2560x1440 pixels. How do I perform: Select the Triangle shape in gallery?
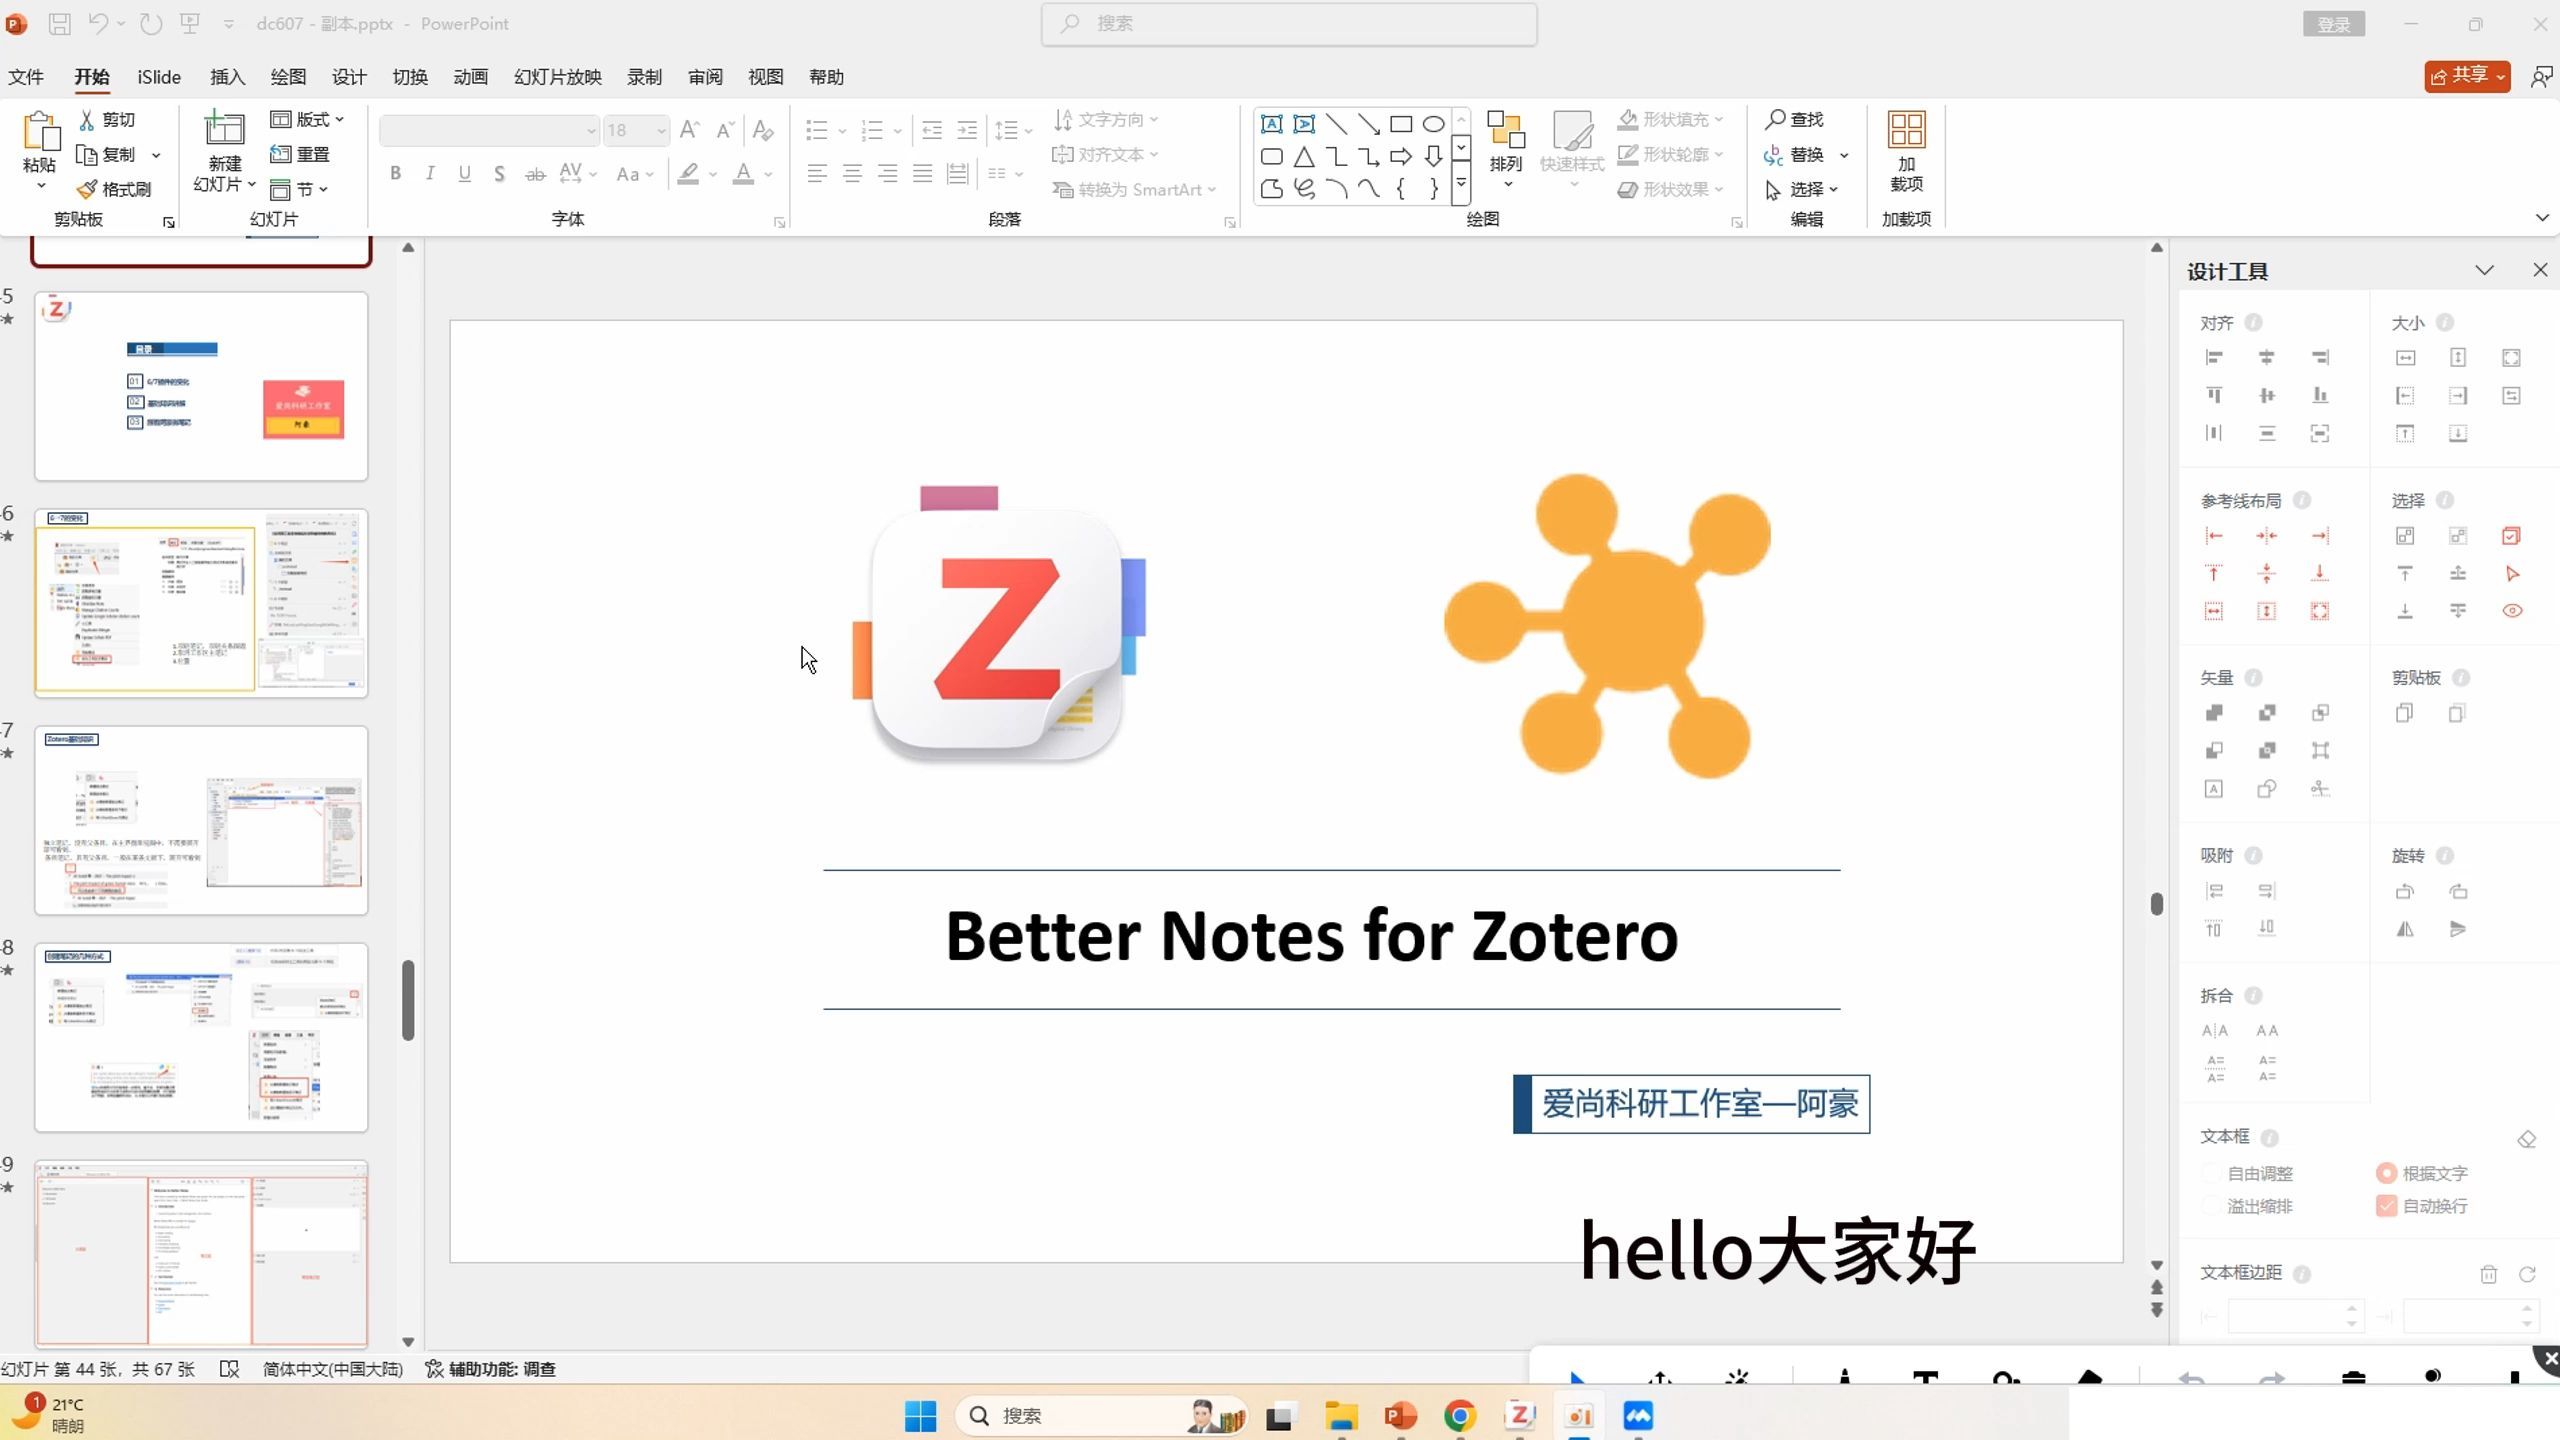pos(1304,157)
